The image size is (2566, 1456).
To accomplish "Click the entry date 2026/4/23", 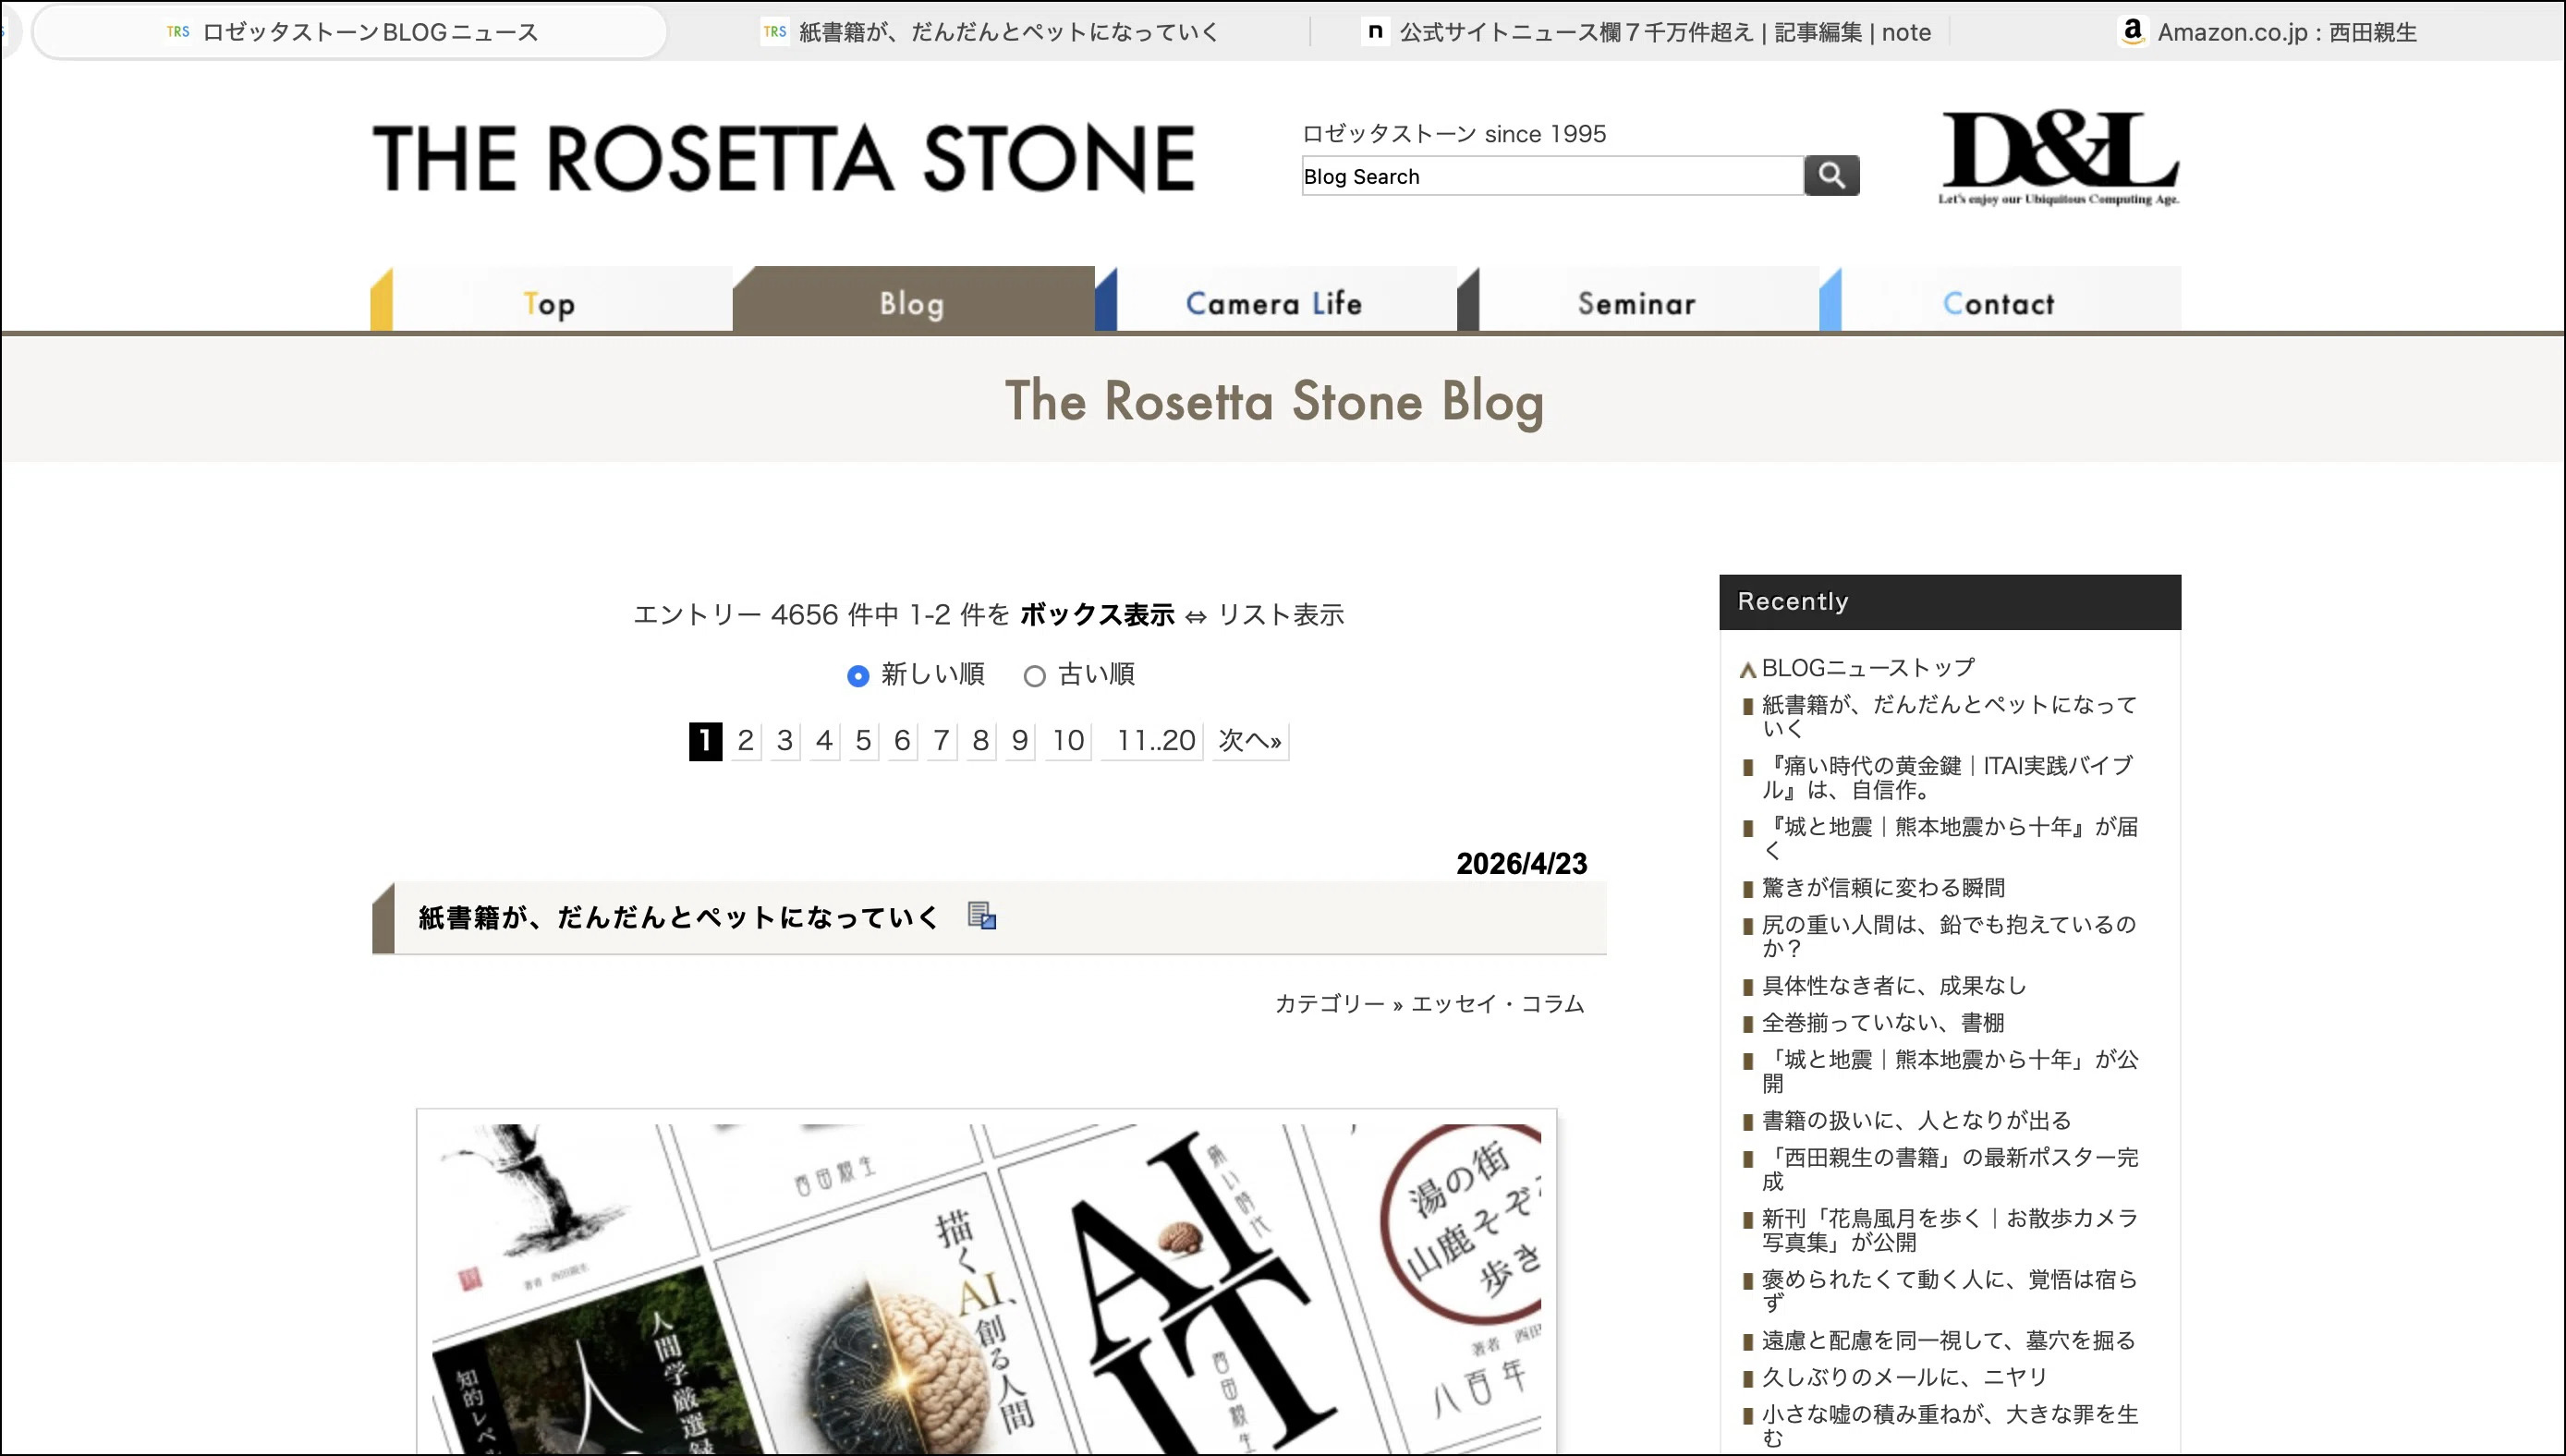I will [1521, 863].
